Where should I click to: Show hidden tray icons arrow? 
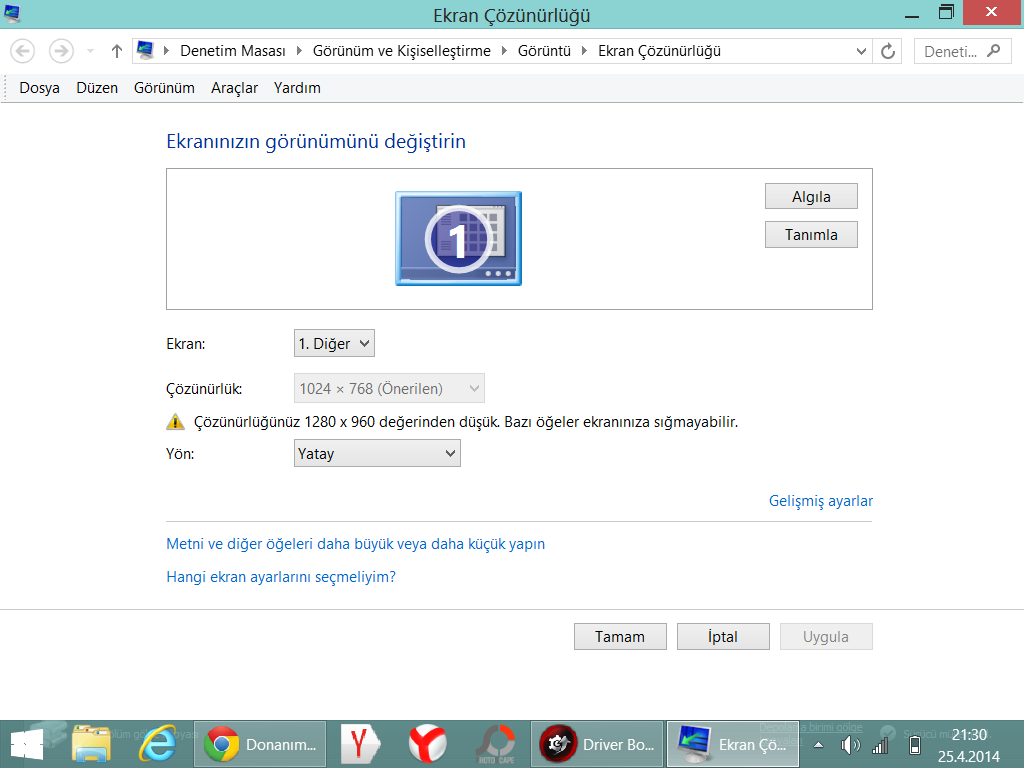click(x=818, y=745)
